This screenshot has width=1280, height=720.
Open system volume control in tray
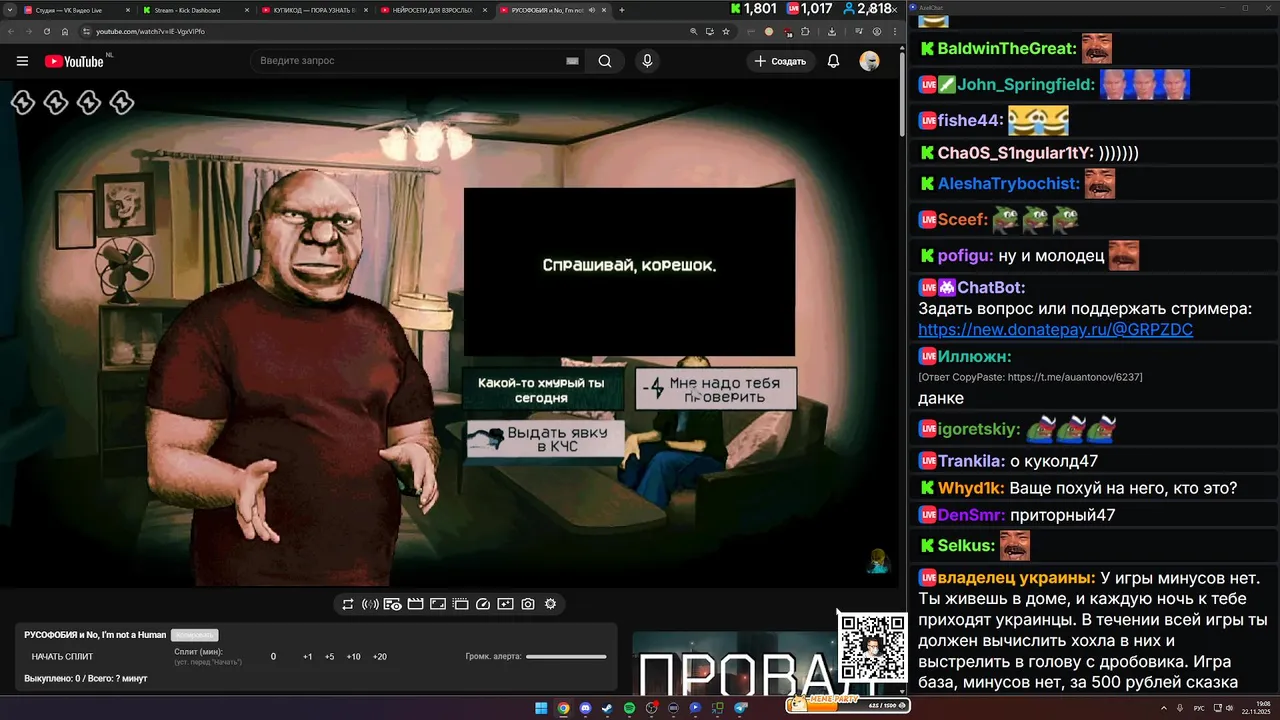pyautogui.click(x=1229, y=708)
